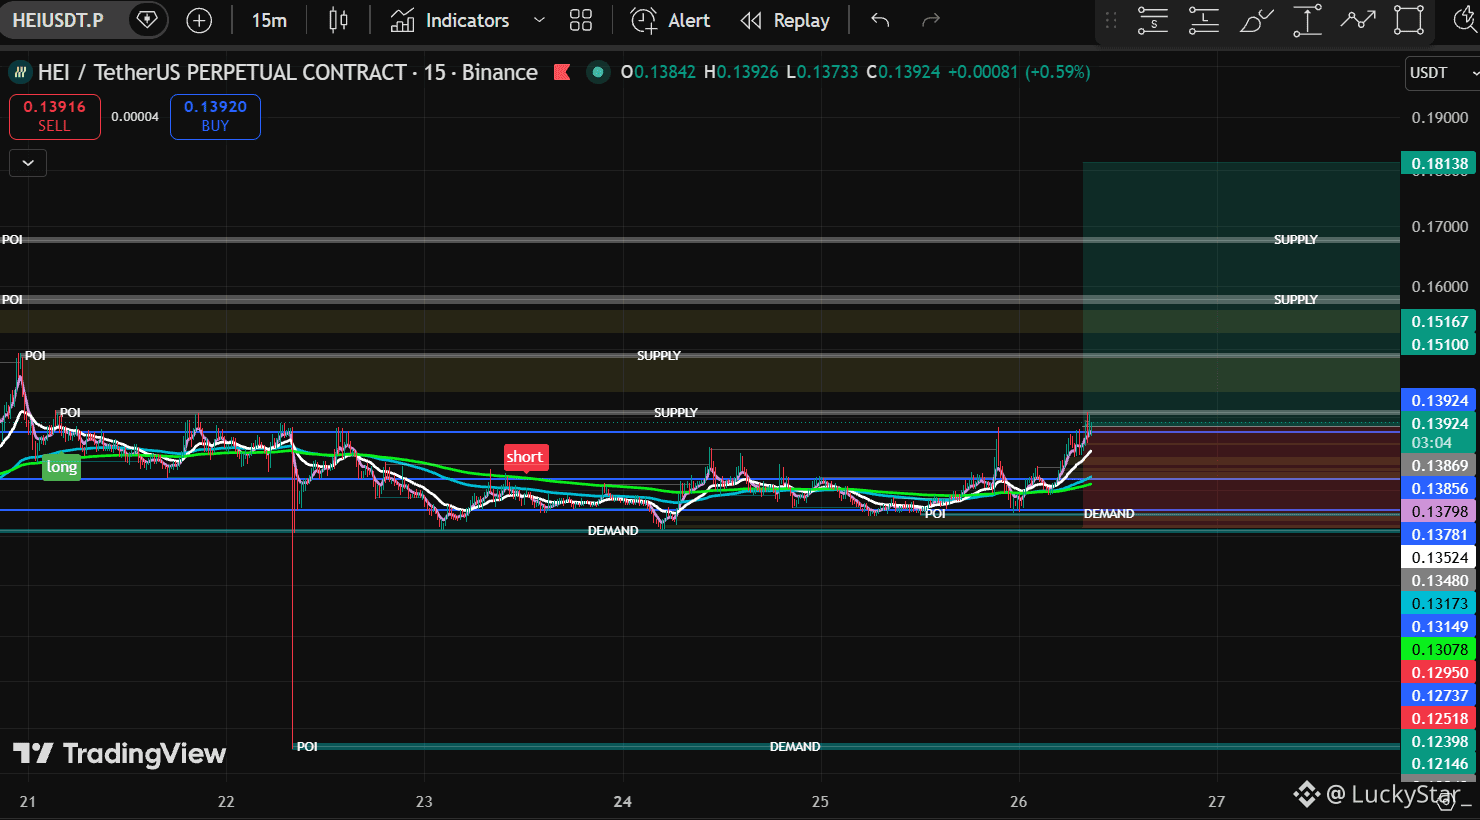The height and width of the screenshot is (820, 1480).
Task: Click date 26 on time axis
Action: coord(1018,801)
